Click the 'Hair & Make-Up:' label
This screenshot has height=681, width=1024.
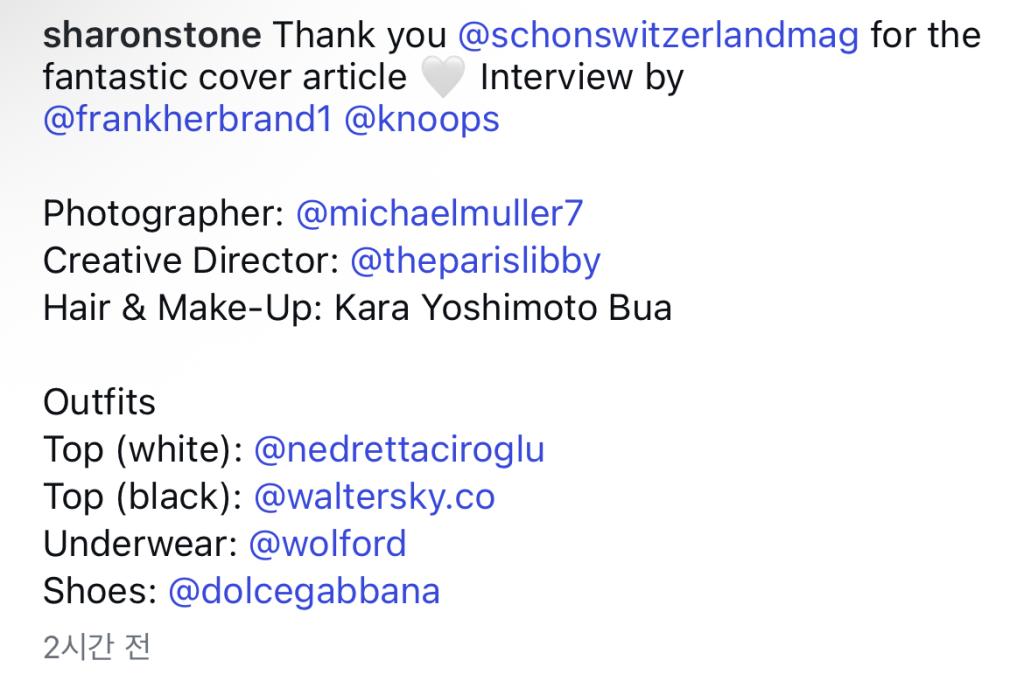(x=183, y=308)
